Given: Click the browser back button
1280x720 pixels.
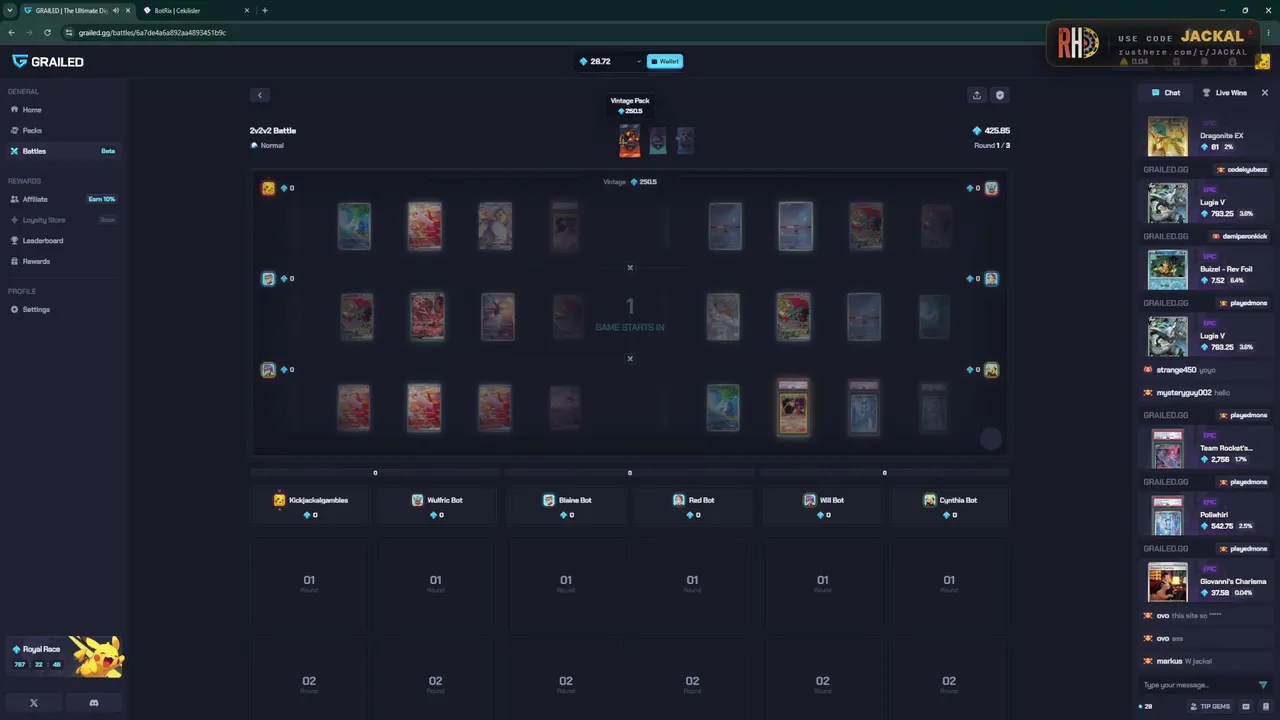Looking at the screenshot, I should pos(11,33).
